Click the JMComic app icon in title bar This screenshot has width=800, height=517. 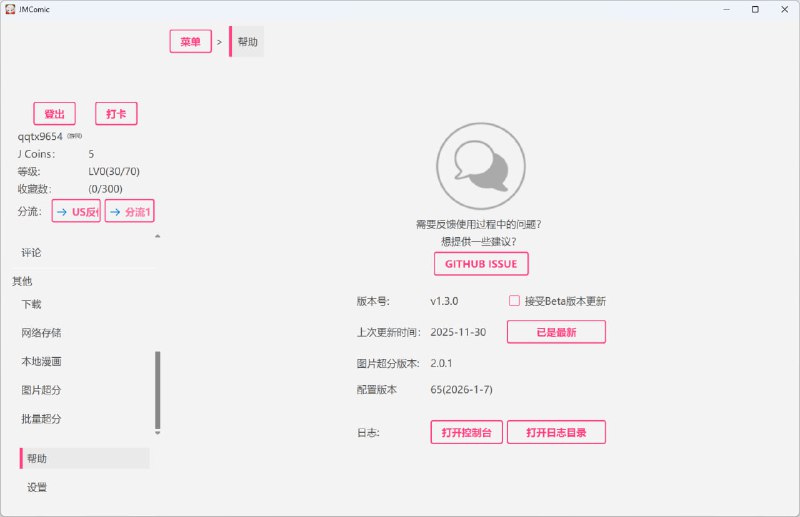coord(10,9)
